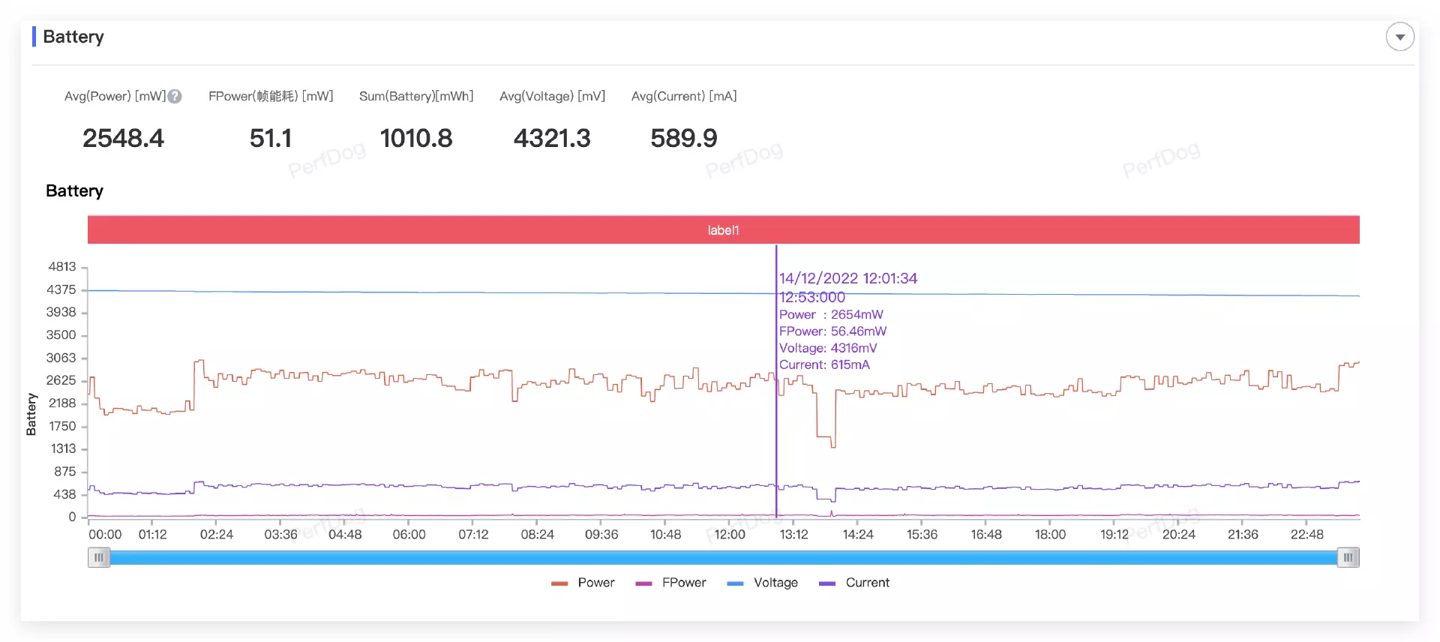This screenshot has width=1440, height=642.
Task: Click the 4813 value on the y-axis
Action: (x=62, y=266)
